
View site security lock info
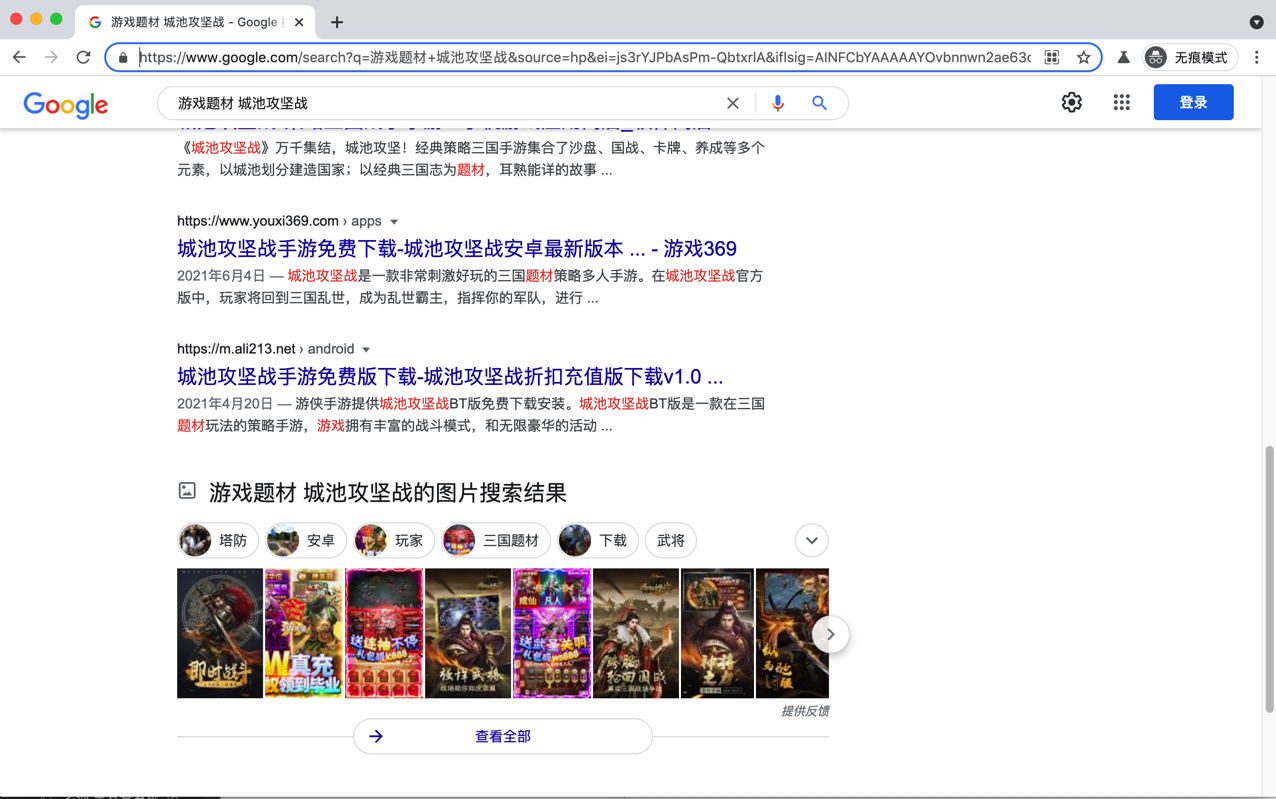pyautogui.click(x=123, y=58)
